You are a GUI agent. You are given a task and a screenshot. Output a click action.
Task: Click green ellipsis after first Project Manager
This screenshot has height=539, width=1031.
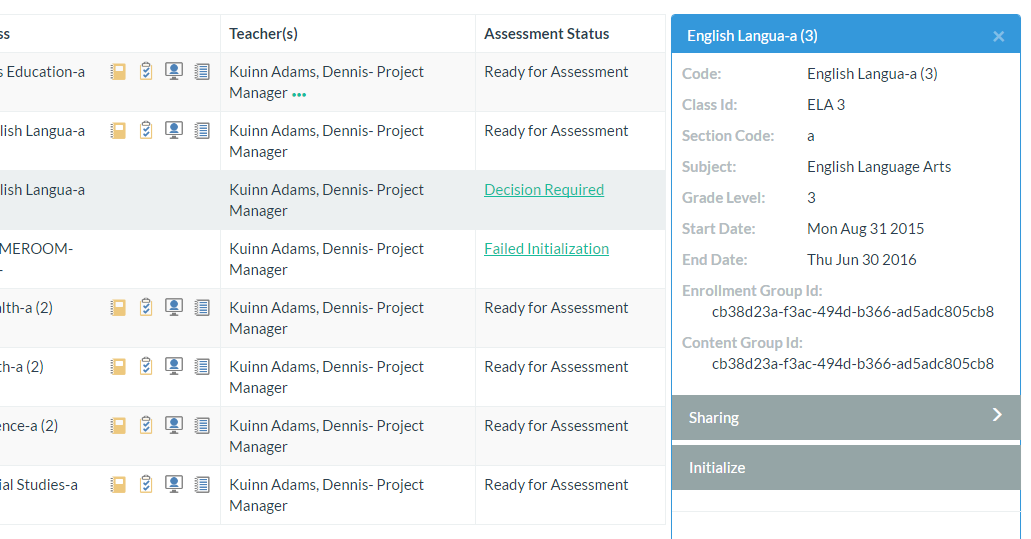[299, 95]
